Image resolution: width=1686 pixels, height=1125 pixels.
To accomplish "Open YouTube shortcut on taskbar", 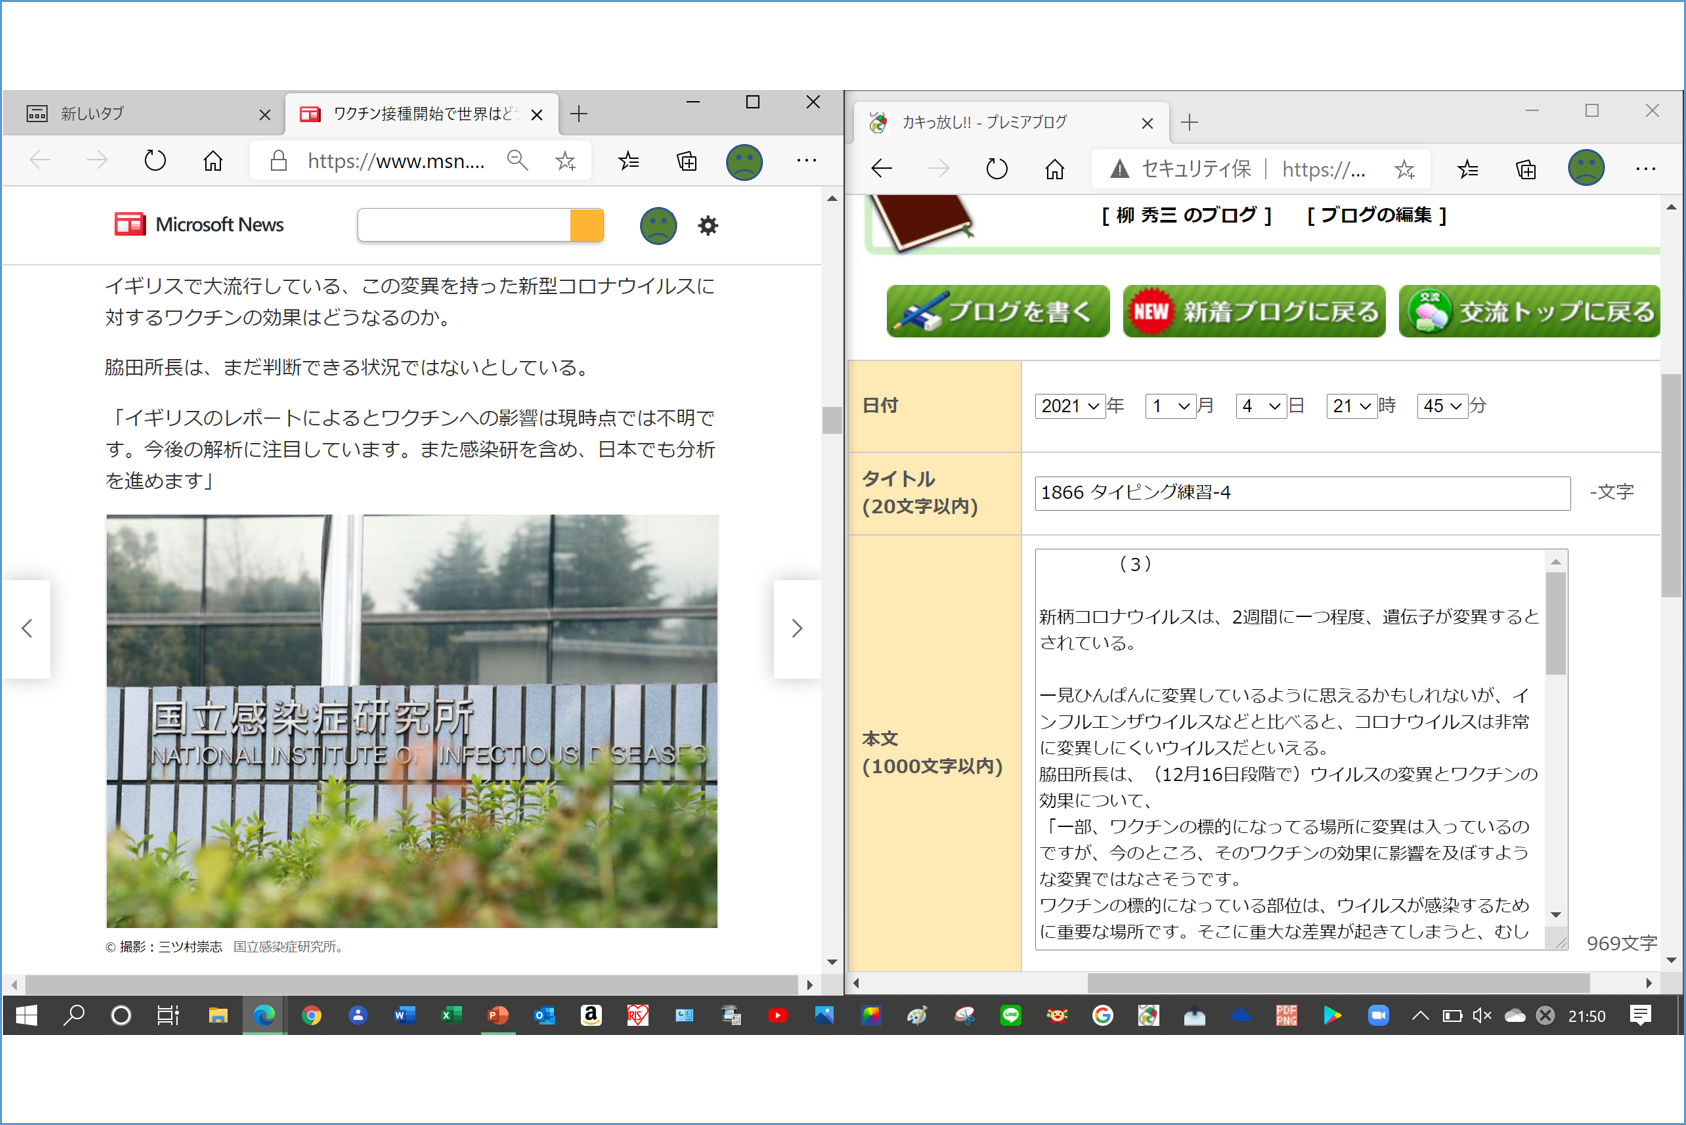I will point(777,1016).
